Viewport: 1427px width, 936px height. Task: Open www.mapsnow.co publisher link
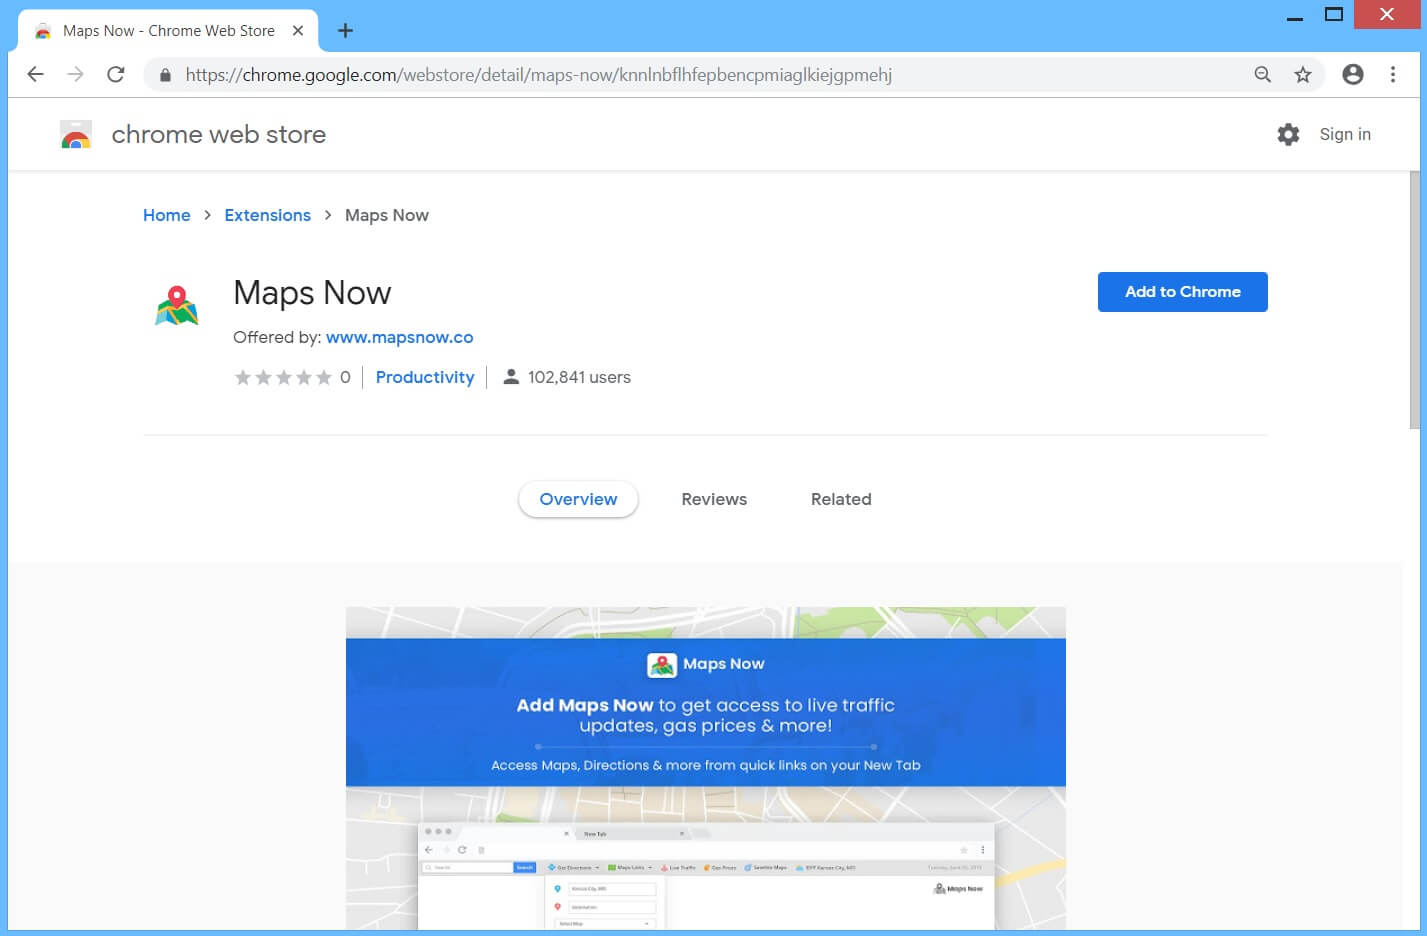(x=400, y=337)
